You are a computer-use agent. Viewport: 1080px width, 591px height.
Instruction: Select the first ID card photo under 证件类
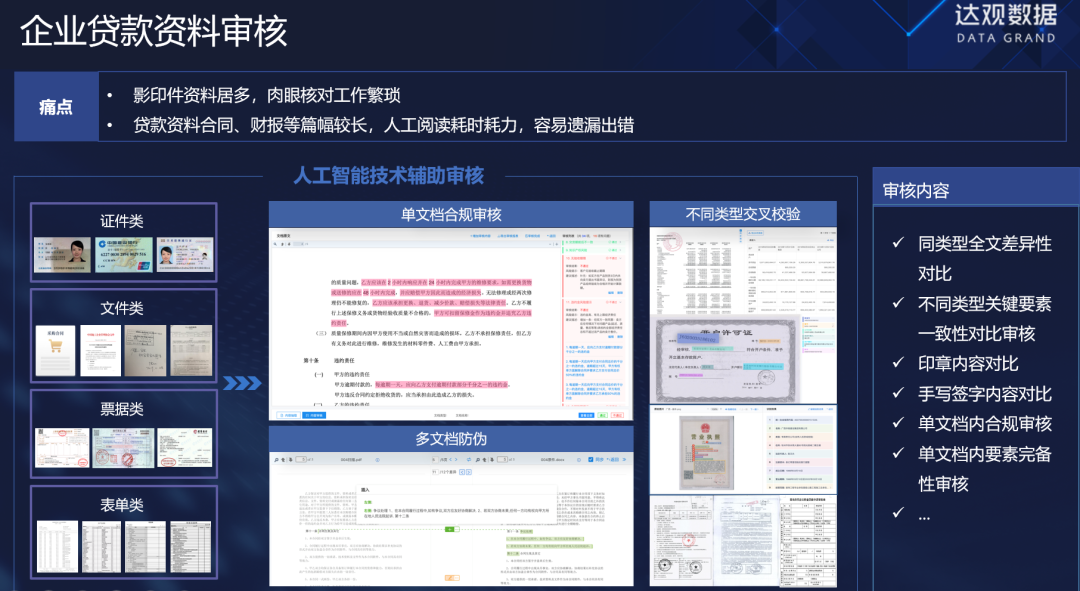tap(63, 255)
